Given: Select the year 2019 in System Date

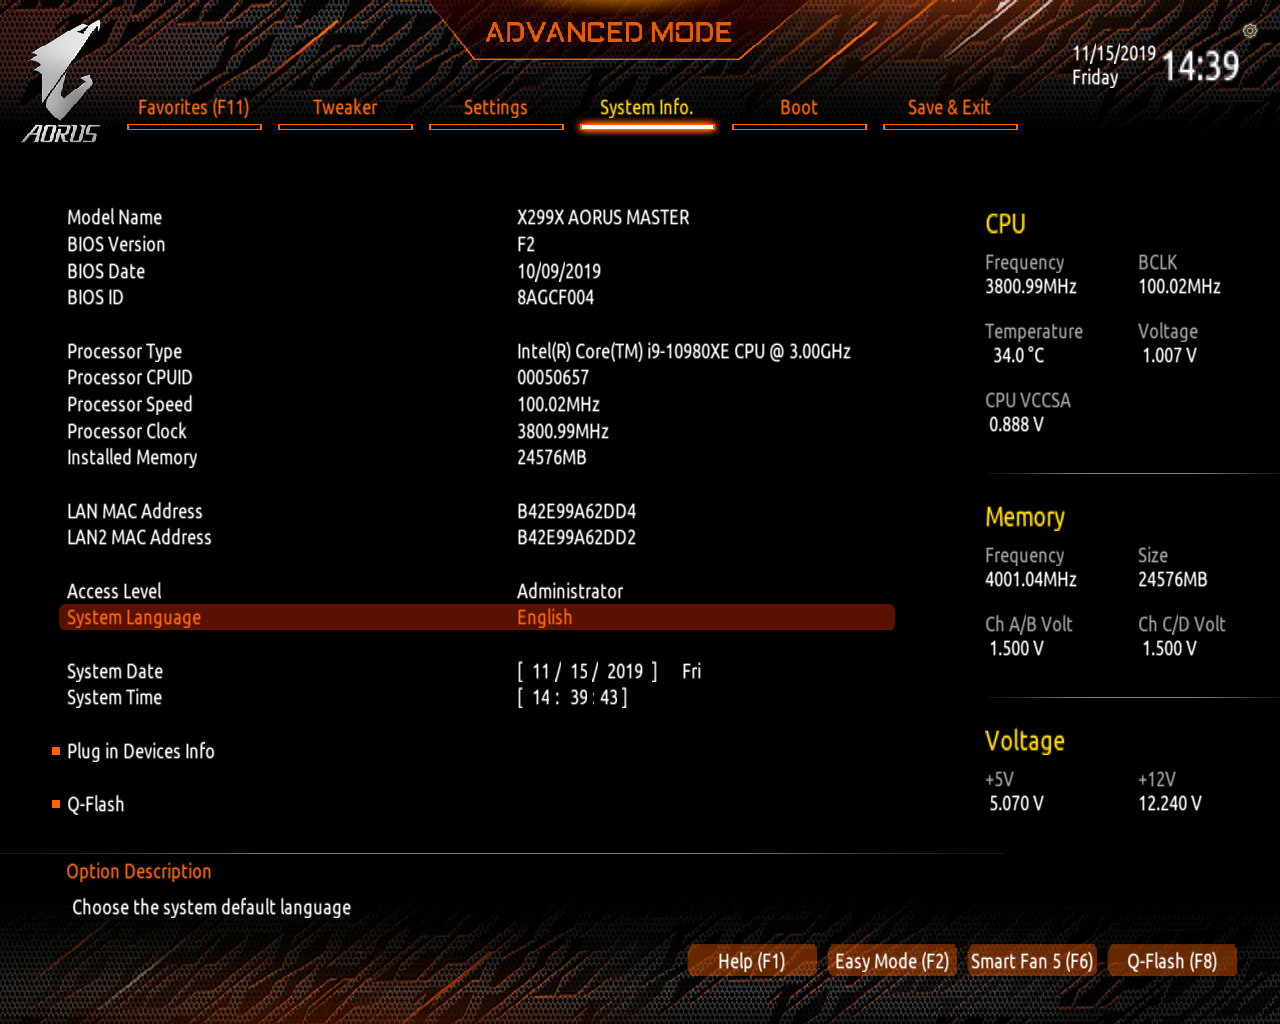Looking at the screenshot, I should 625,671.
